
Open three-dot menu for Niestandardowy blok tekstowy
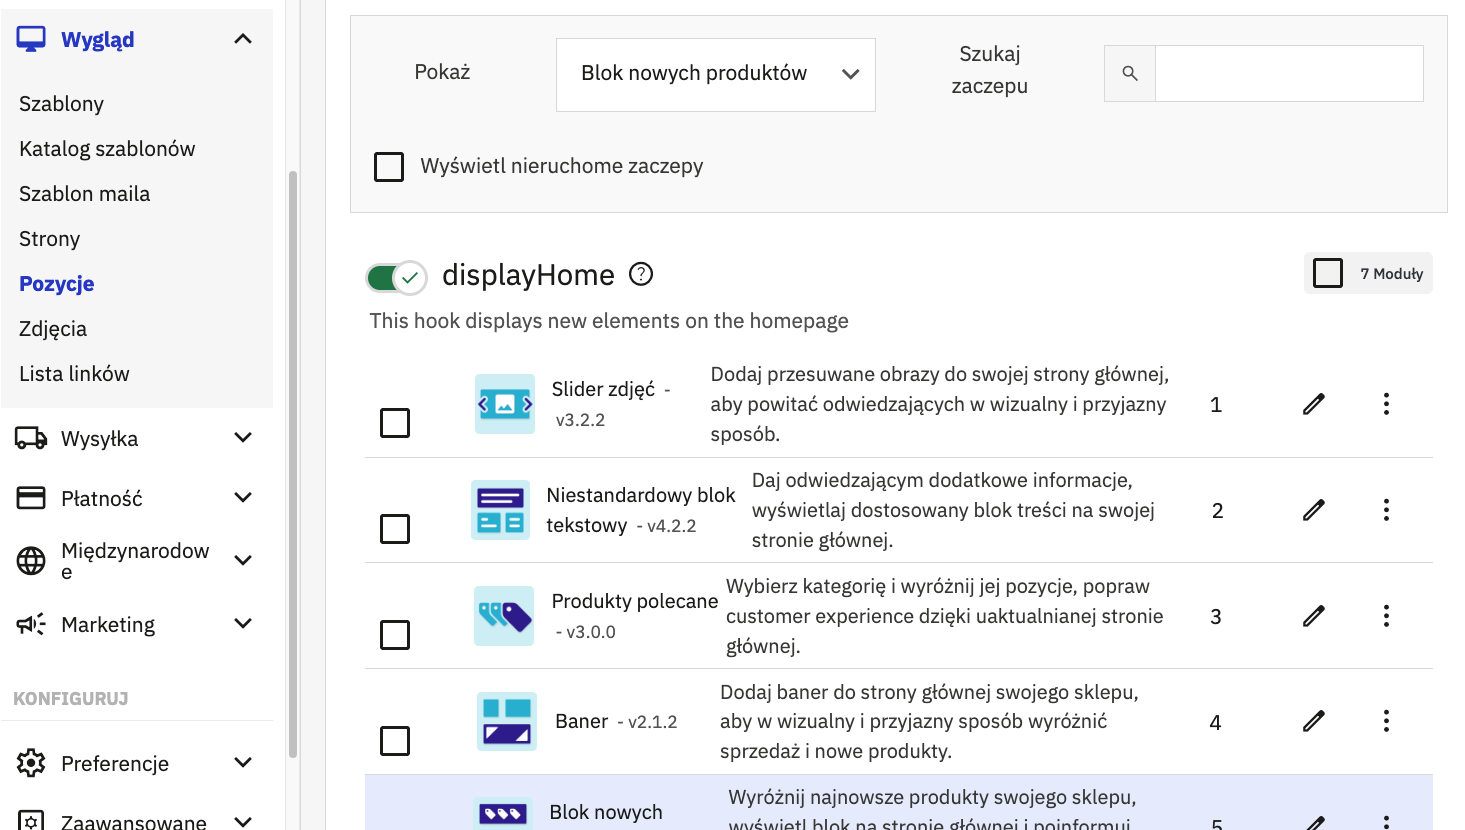(x=1386, y=510)
